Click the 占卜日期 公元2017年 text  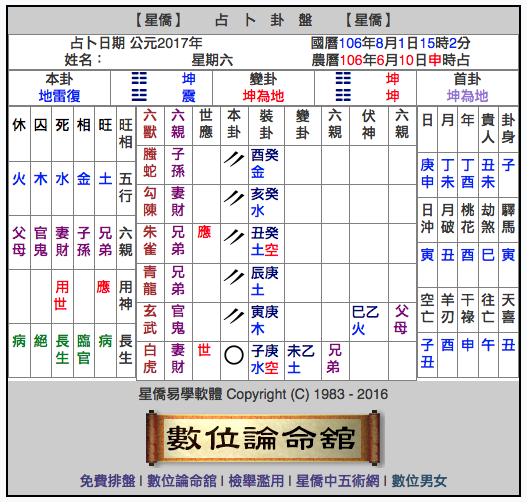[136, 43]
